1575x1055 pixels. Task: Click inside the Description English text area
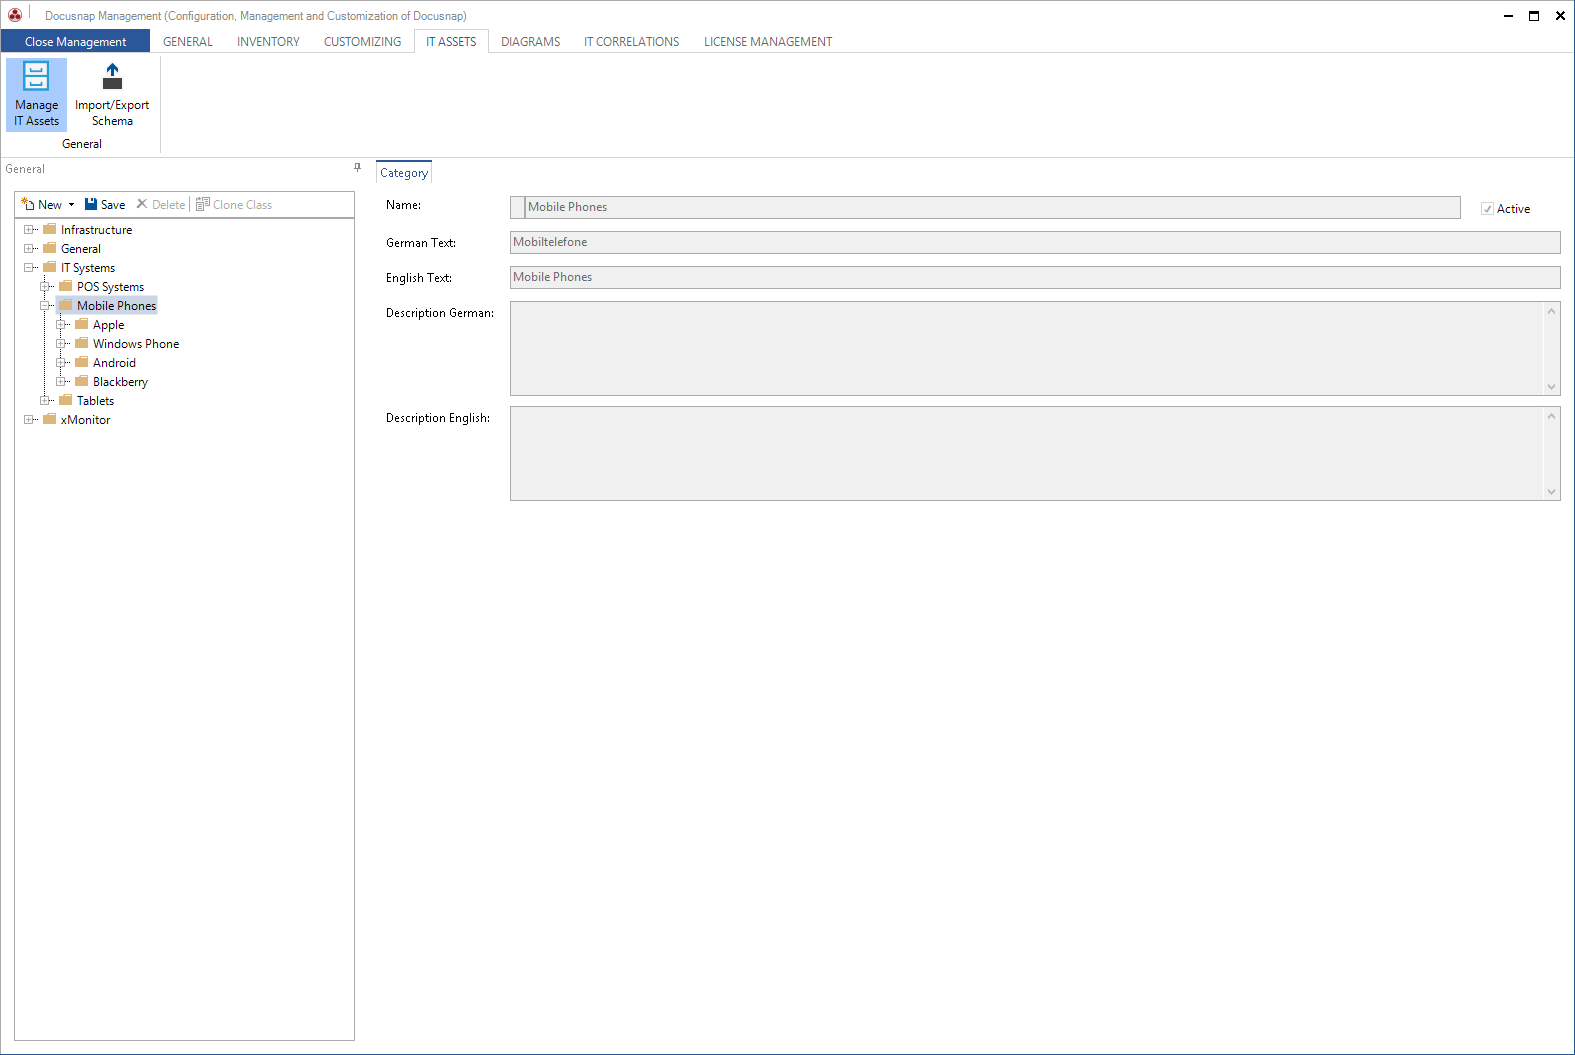tap(1027, 453)
